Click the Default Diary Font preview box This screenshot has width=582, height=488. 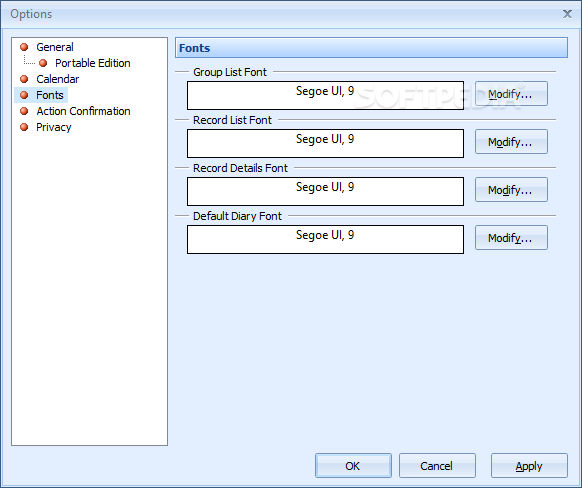pyautogui.click(x=325, y=239)
